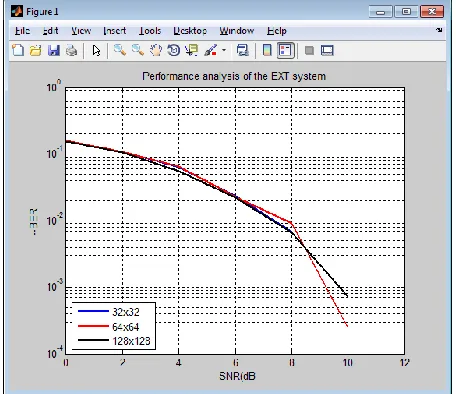The image size is (456, 394).
Task: Select the Brush data tool
Action: (x=211, y=50)
